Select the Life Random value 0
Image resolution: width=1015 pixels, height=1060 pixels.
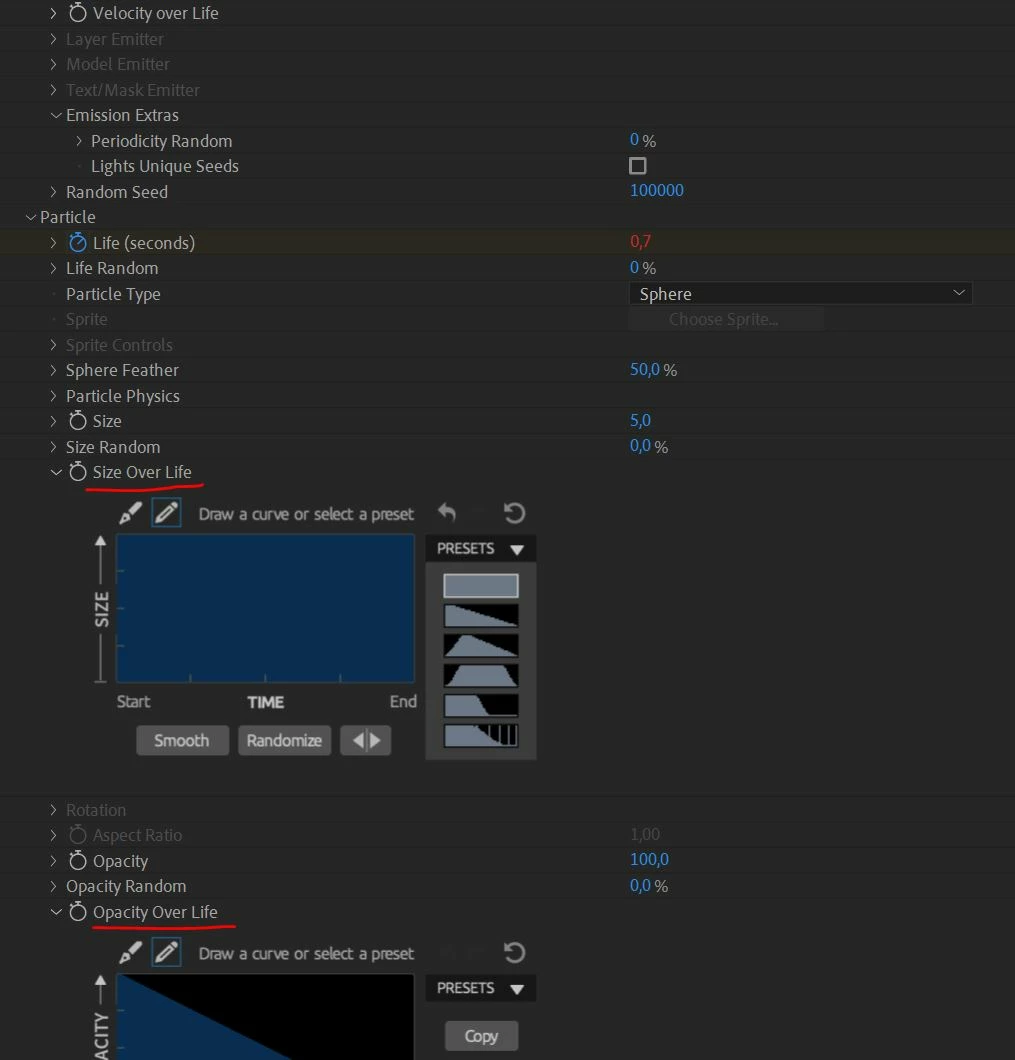(634, 267)
